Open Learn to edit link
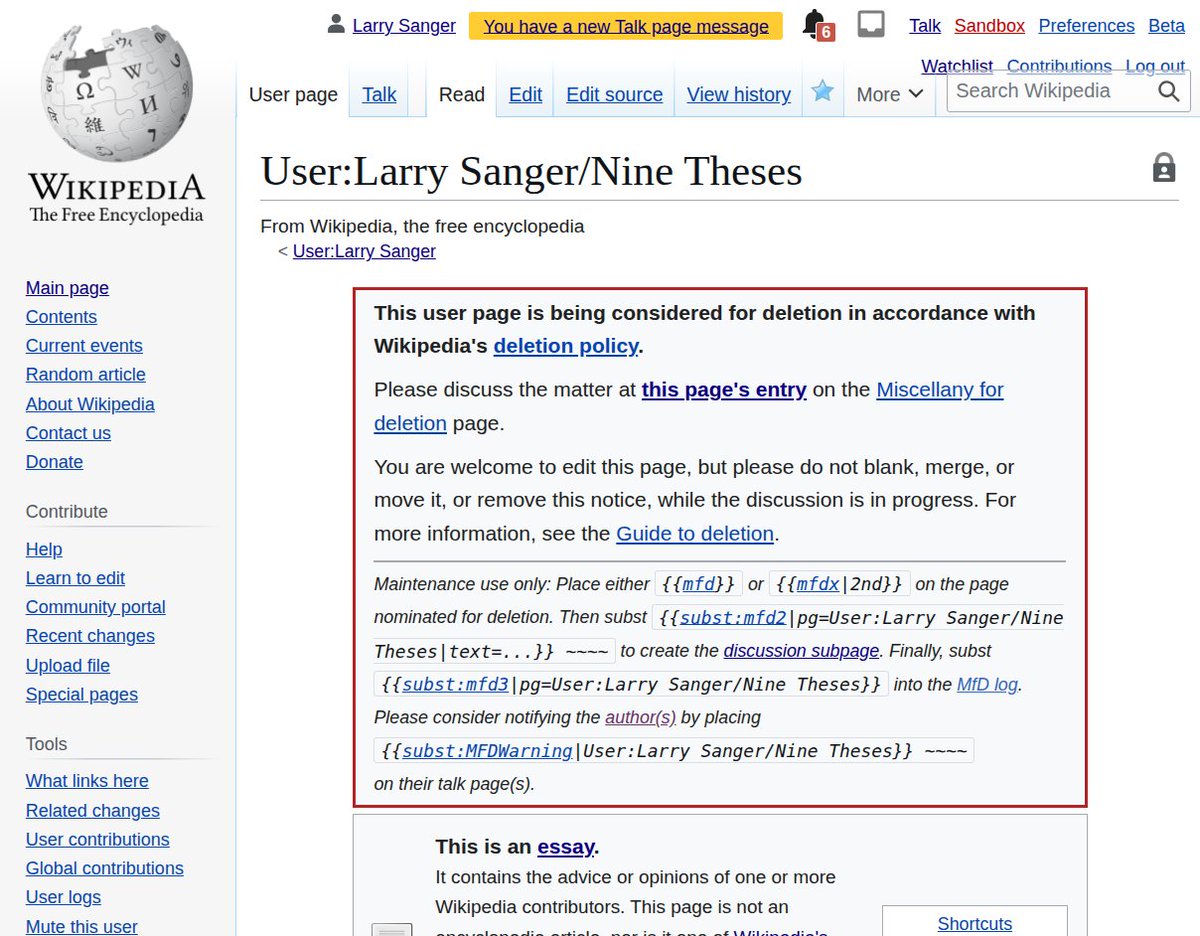1200x936 pixels. [75, 578]
